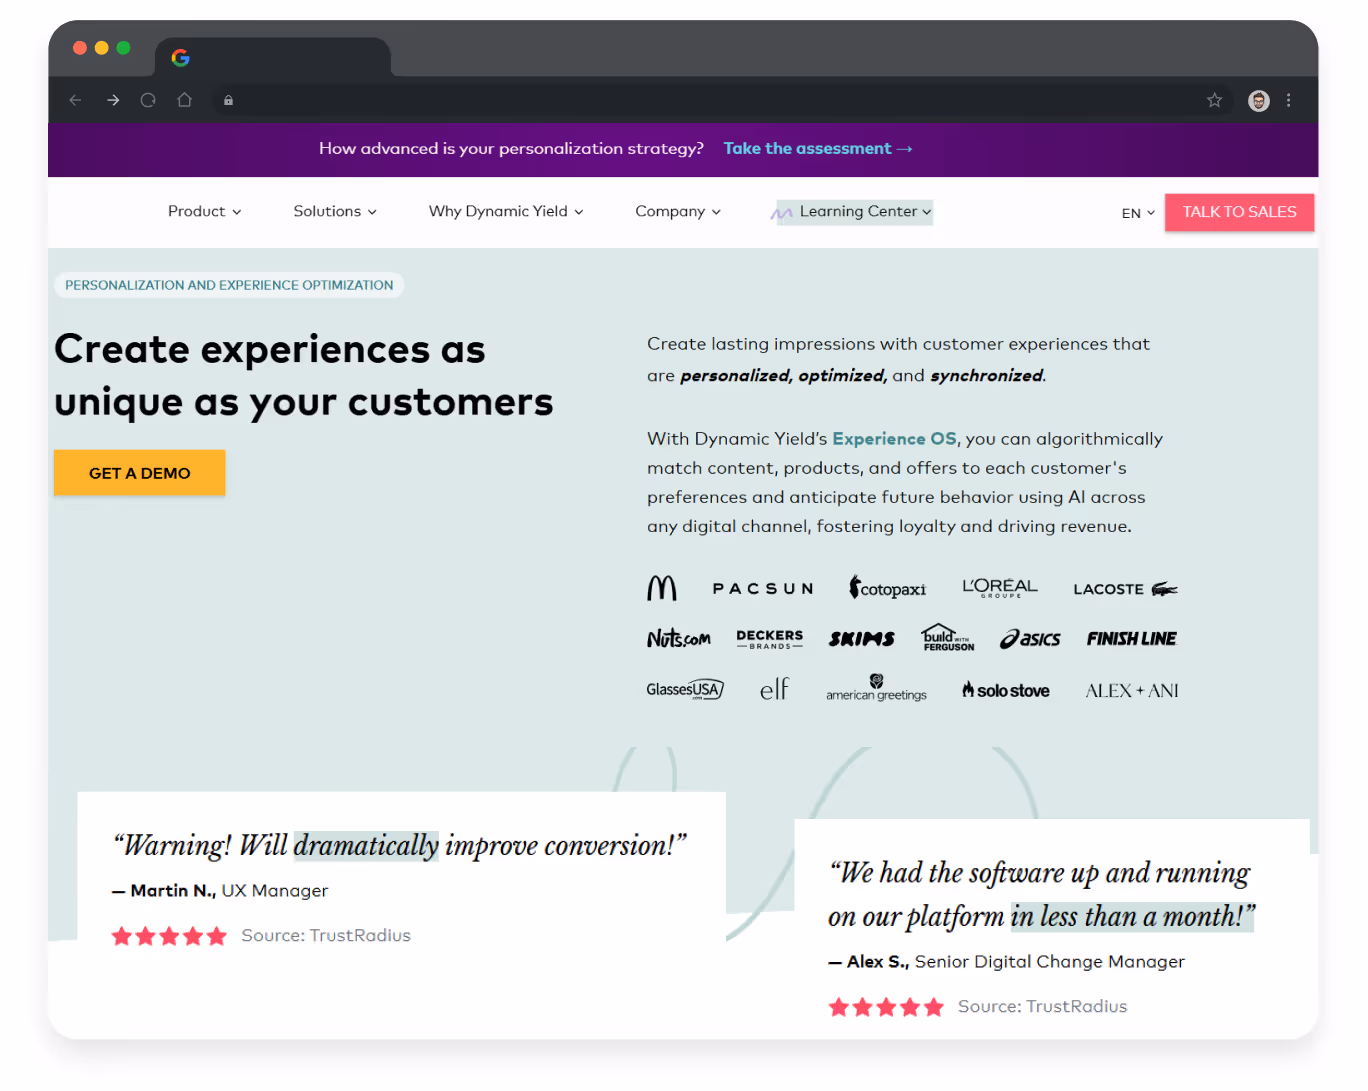Click the Nuts.com logo
1368x1091 pixels.
click(678, 638)
